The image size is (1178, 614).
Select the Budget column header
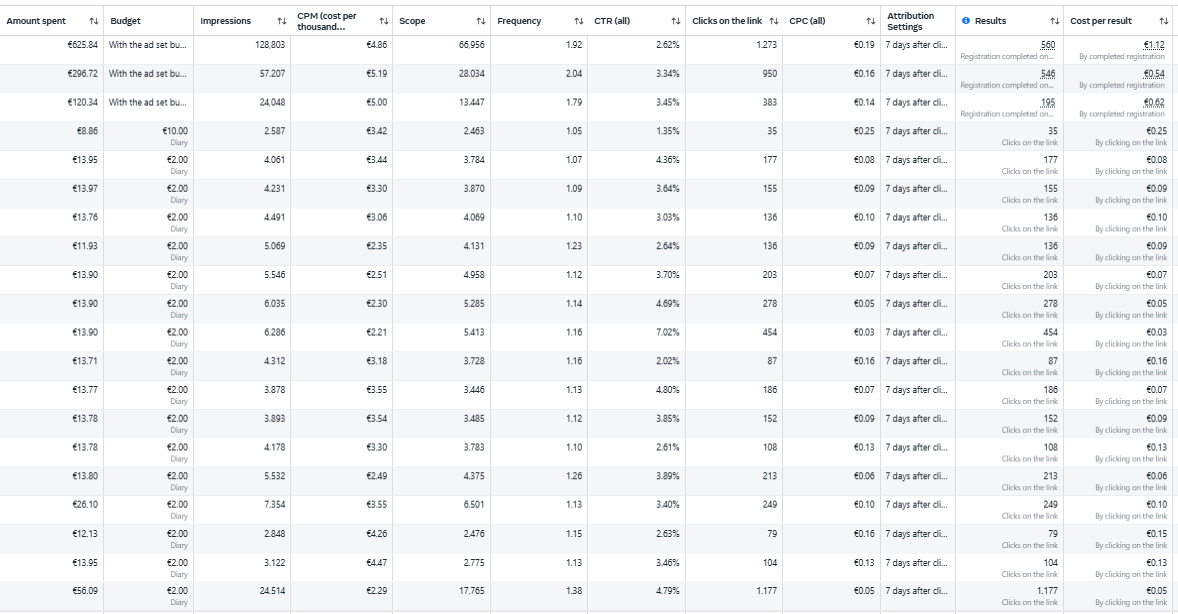(x=126, y=21)
